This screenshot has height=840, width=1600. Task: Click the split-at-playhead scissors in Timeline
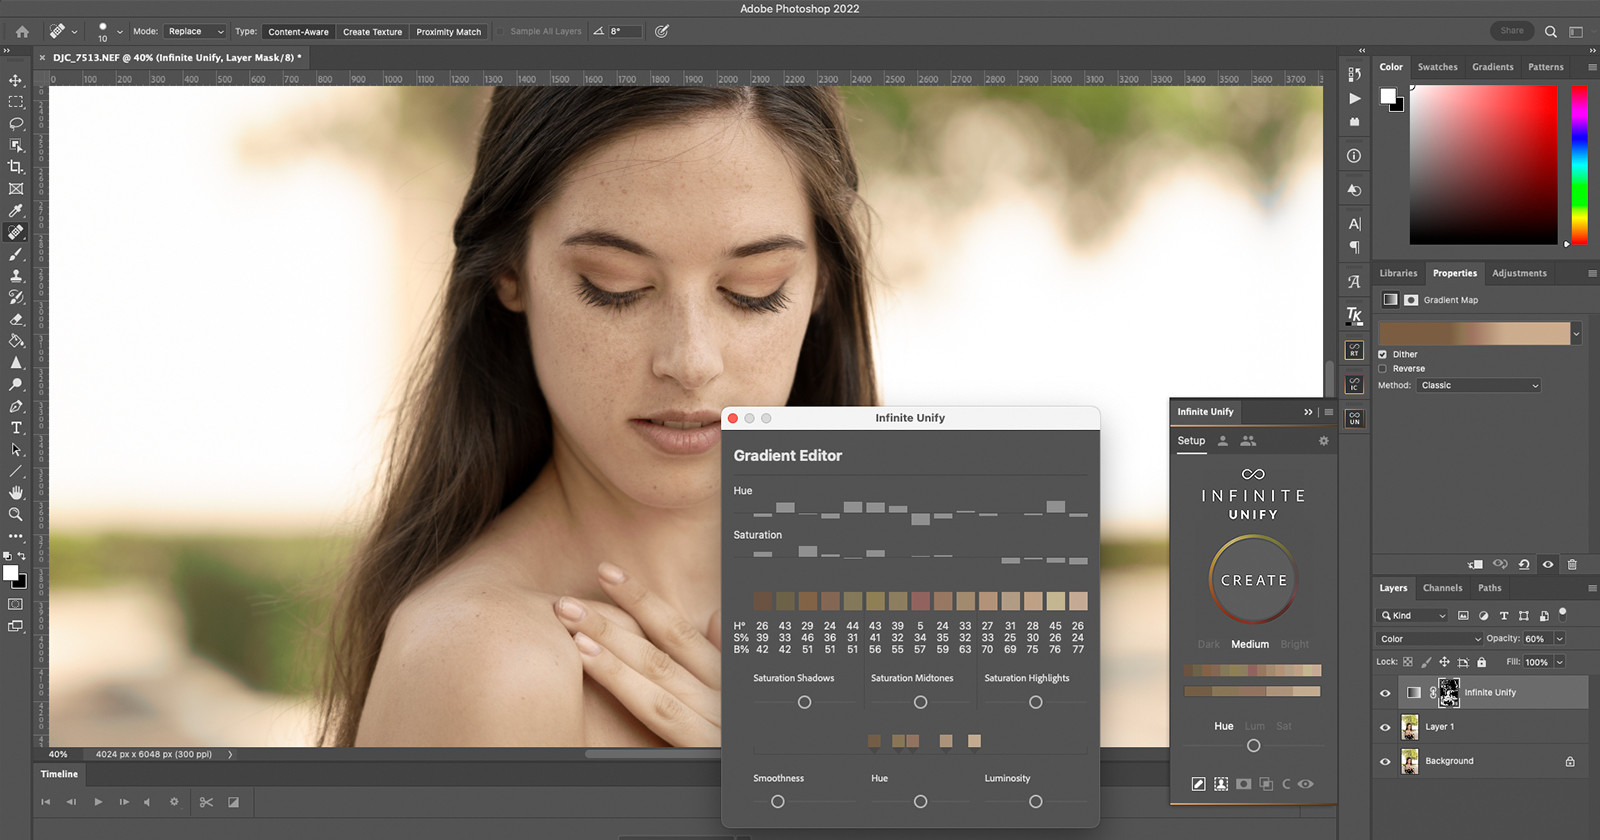point(206,802)
